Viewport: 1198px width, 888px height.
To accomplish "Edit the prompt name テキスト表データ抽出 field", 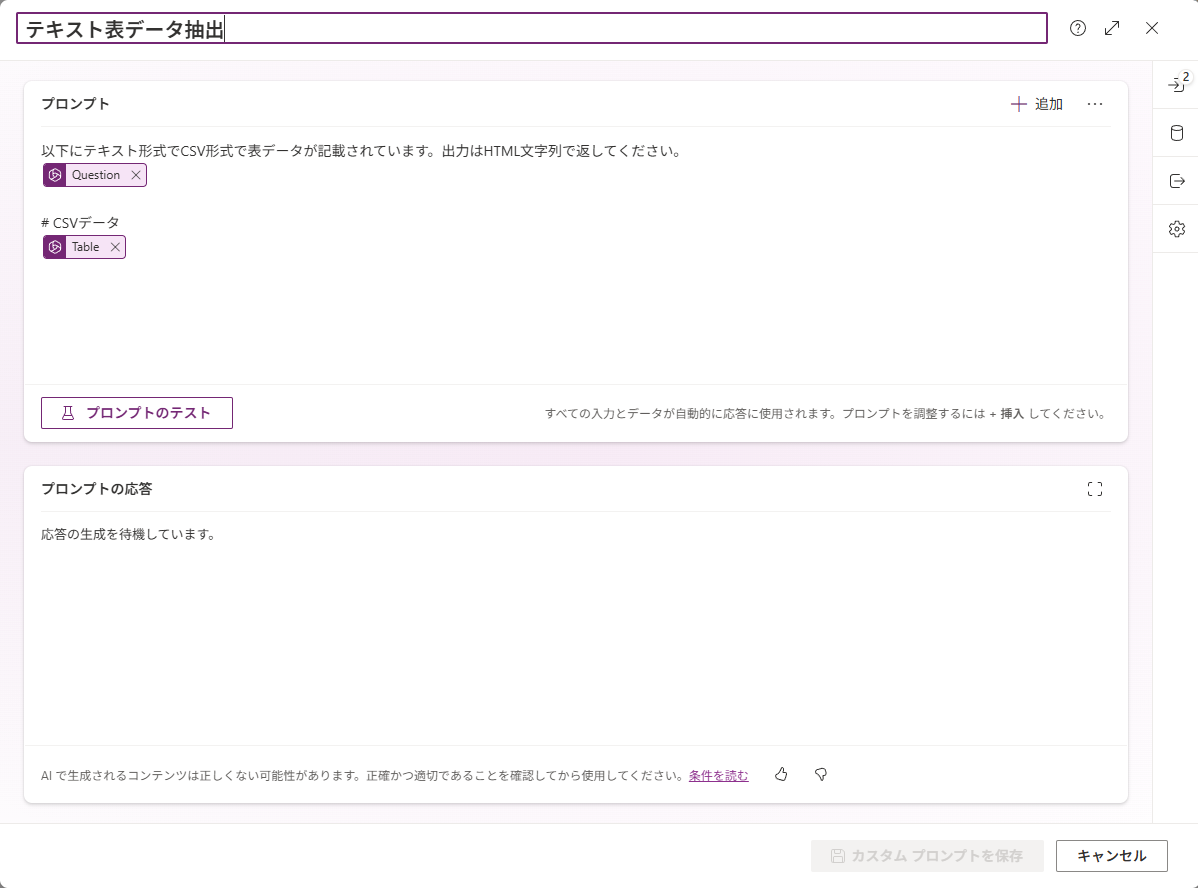I will (532, 28).
